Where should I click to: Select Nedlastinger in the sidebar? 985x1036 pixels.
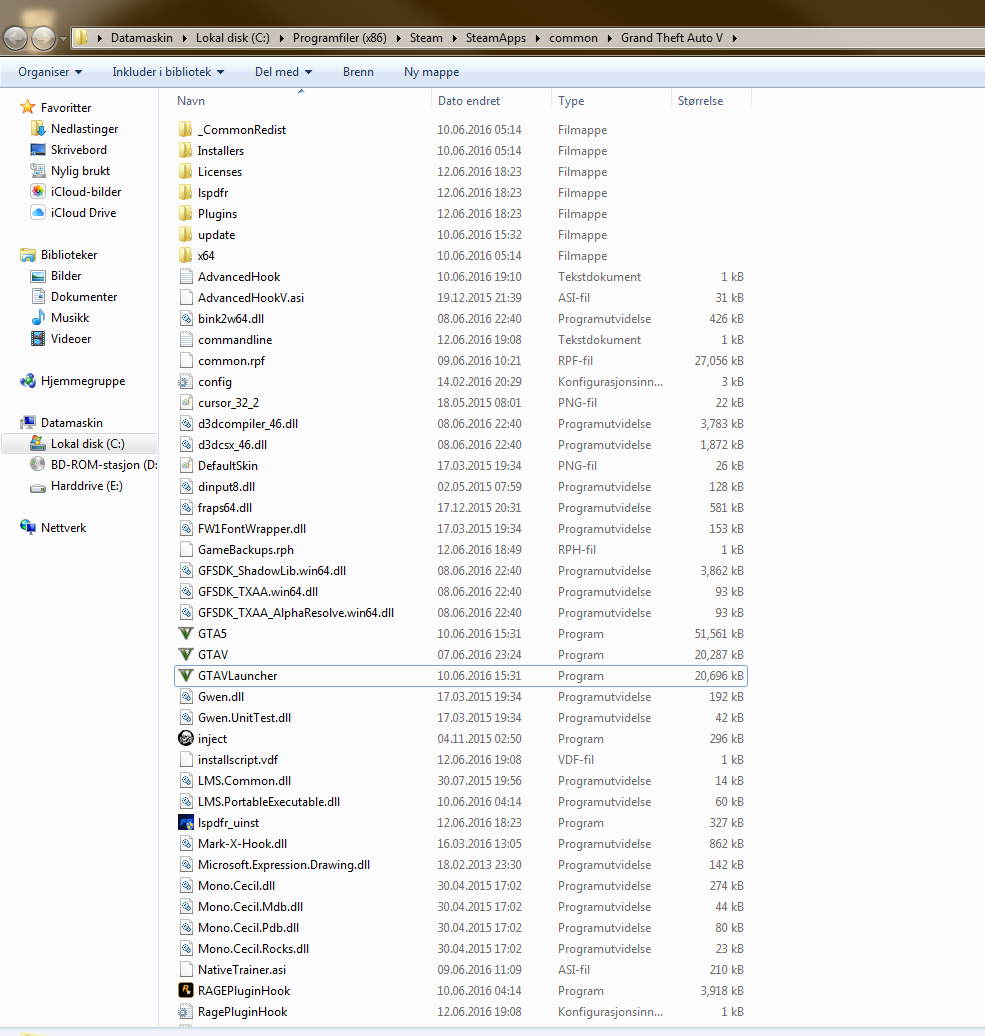pos(85,129)
